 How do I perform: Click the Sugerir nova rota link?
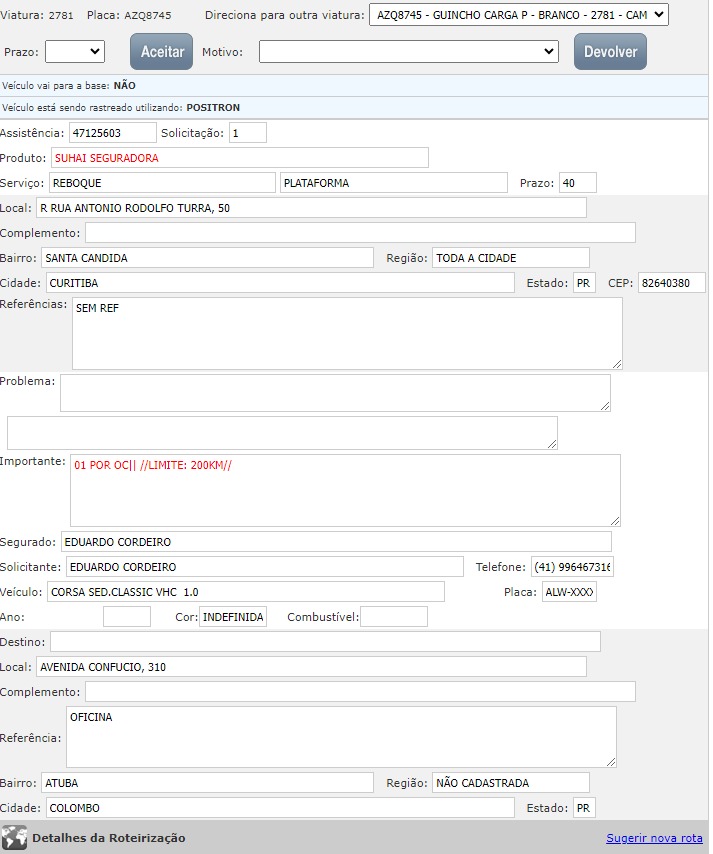pos(654,838)
